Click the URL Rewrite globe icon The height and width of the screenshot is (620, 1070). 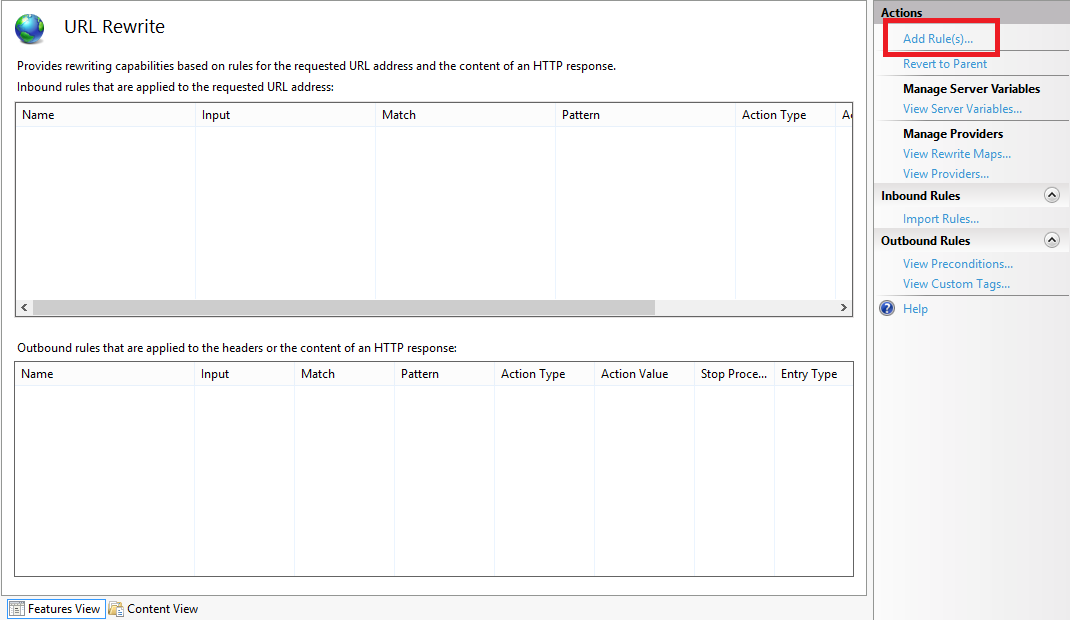click(x=30, y=28)
